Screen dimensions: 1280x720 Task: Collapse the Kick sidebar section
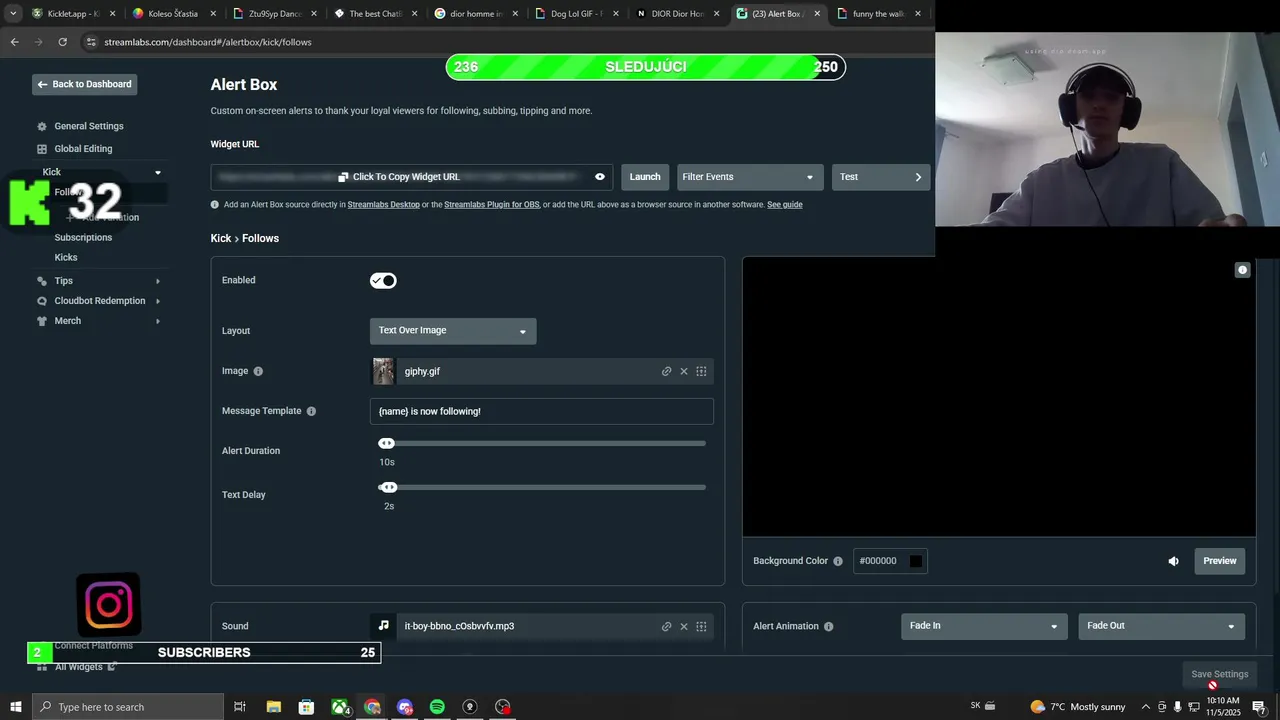(x=157, y=173)
